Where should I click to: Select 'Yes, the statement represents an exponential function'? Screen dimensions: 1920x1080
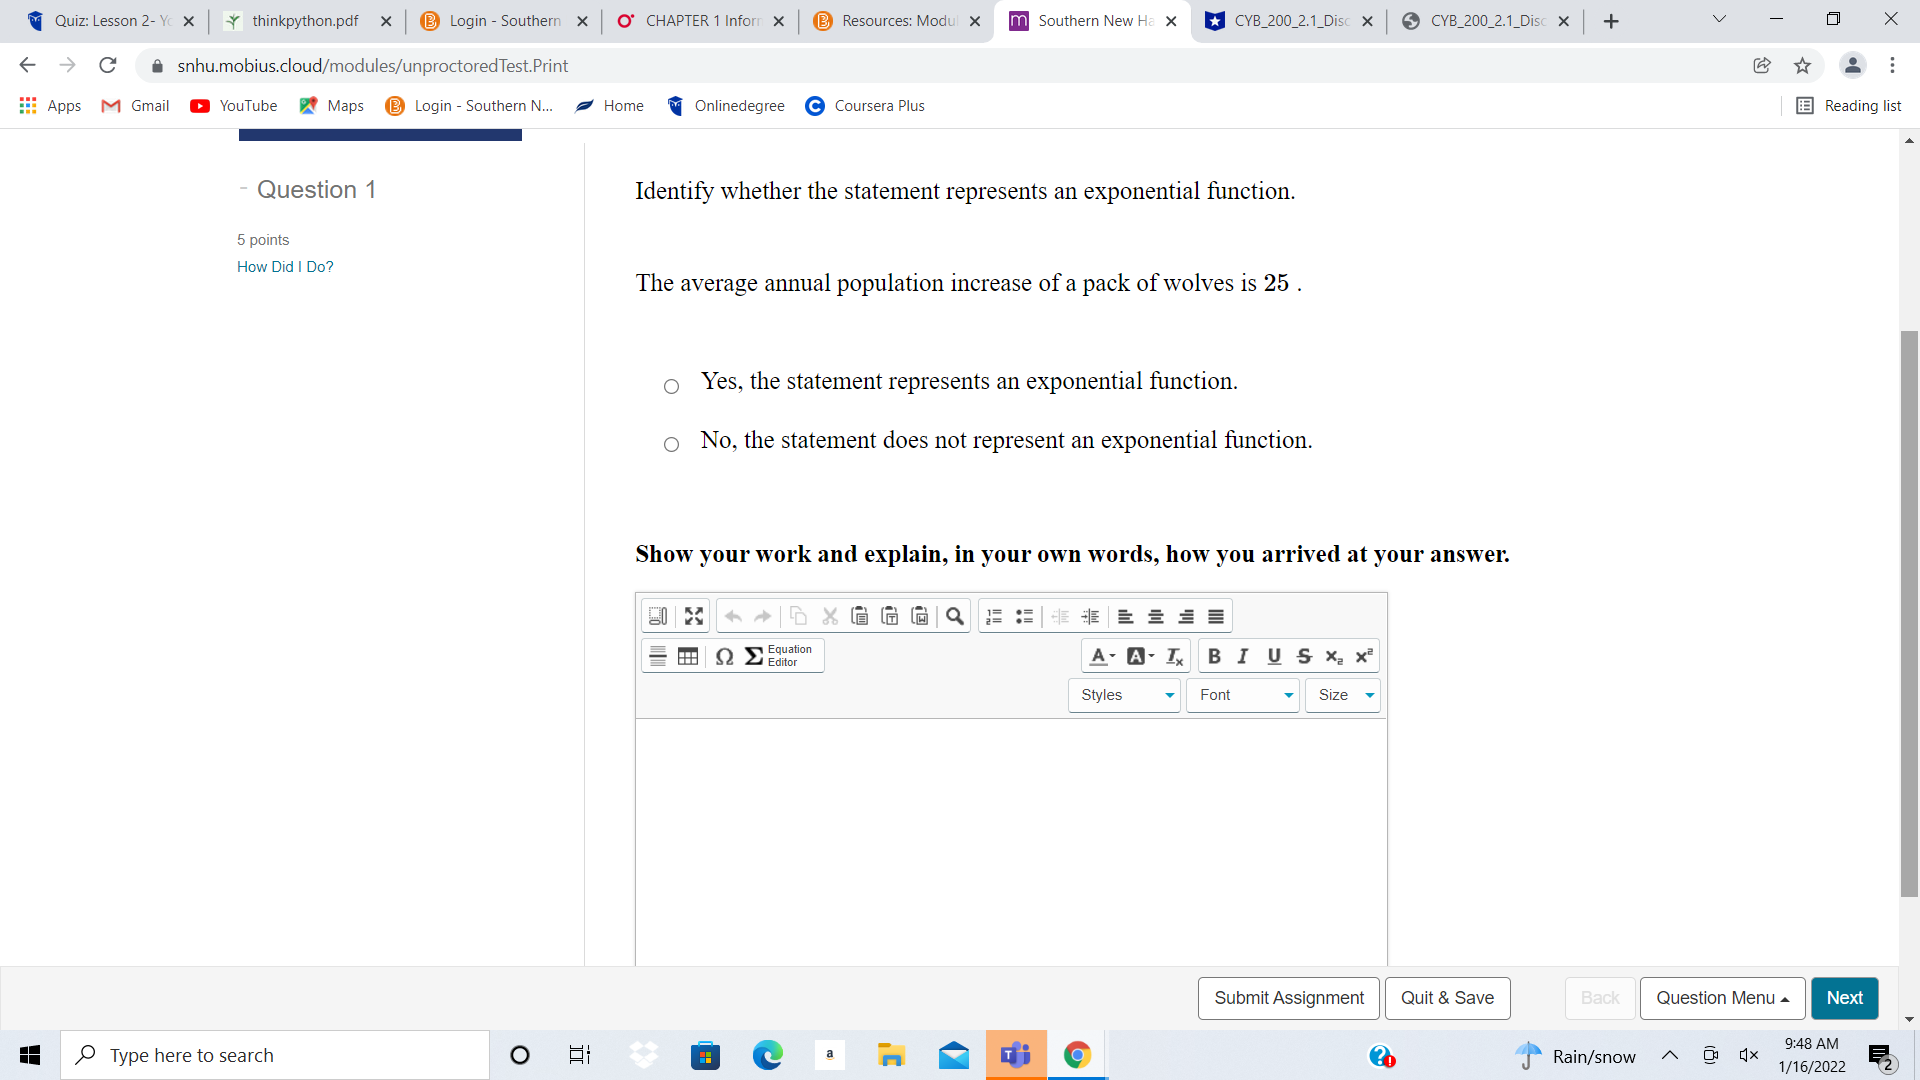click(x=671, y=386)
